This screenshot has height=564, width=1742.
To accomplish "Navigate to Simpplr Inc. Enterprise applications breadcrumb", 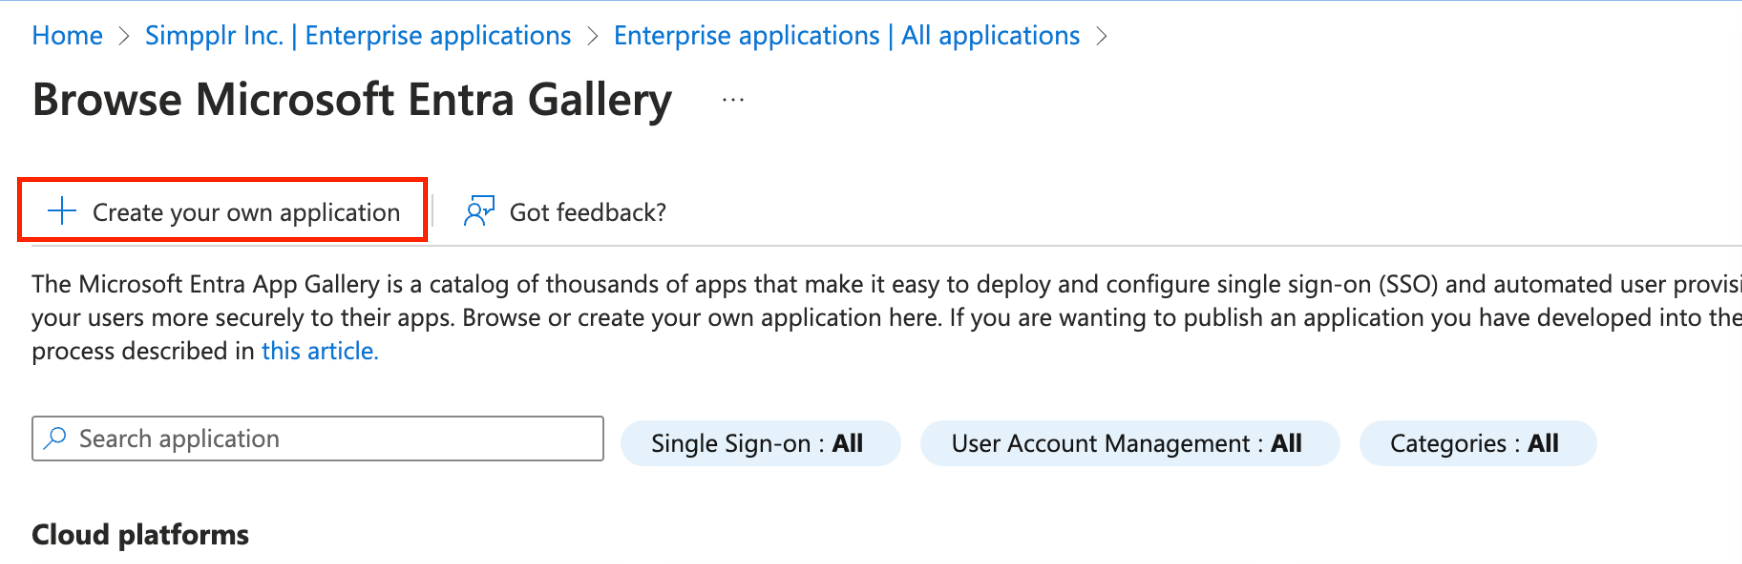I will tap(358, 36).
